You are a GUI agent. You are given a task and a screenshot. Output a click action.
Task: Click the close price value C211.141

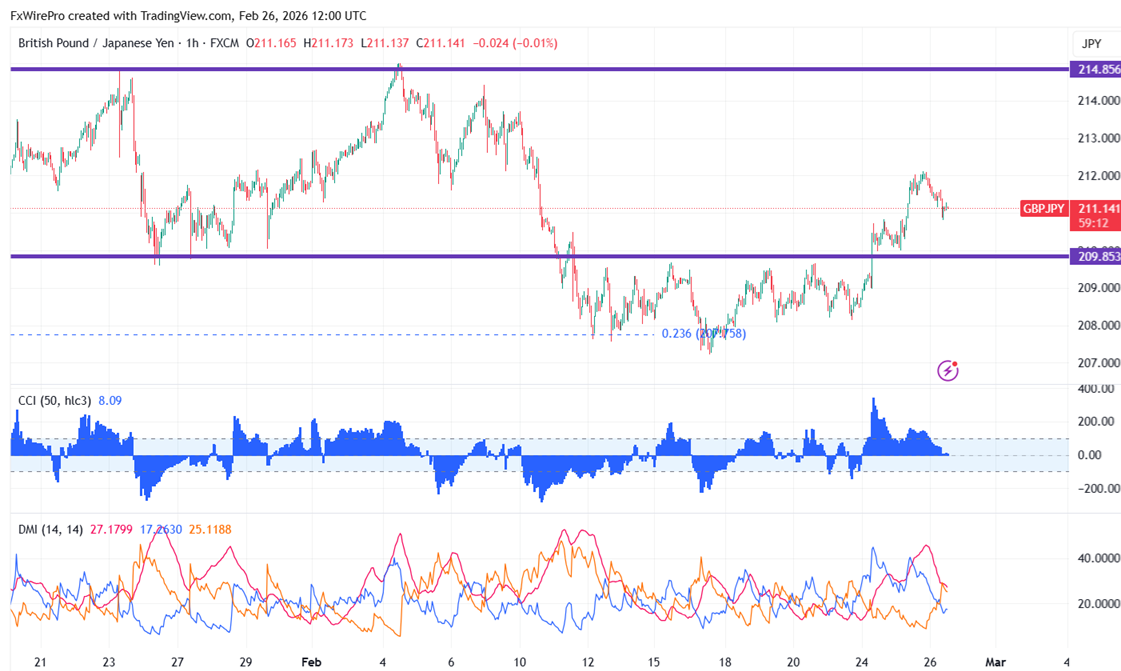[440, 43]
